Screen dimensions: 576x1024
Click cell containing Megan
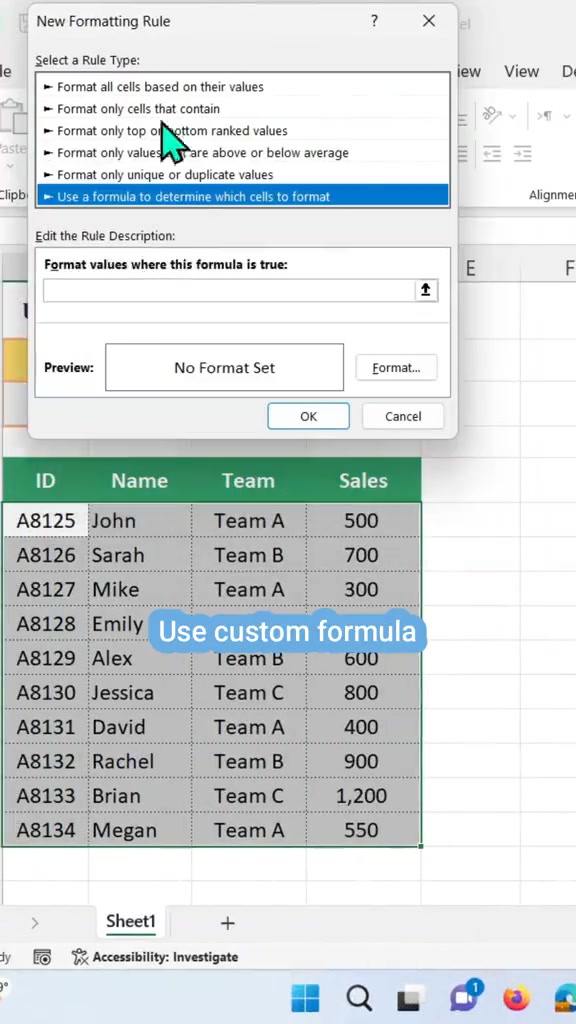click(140, 831)
